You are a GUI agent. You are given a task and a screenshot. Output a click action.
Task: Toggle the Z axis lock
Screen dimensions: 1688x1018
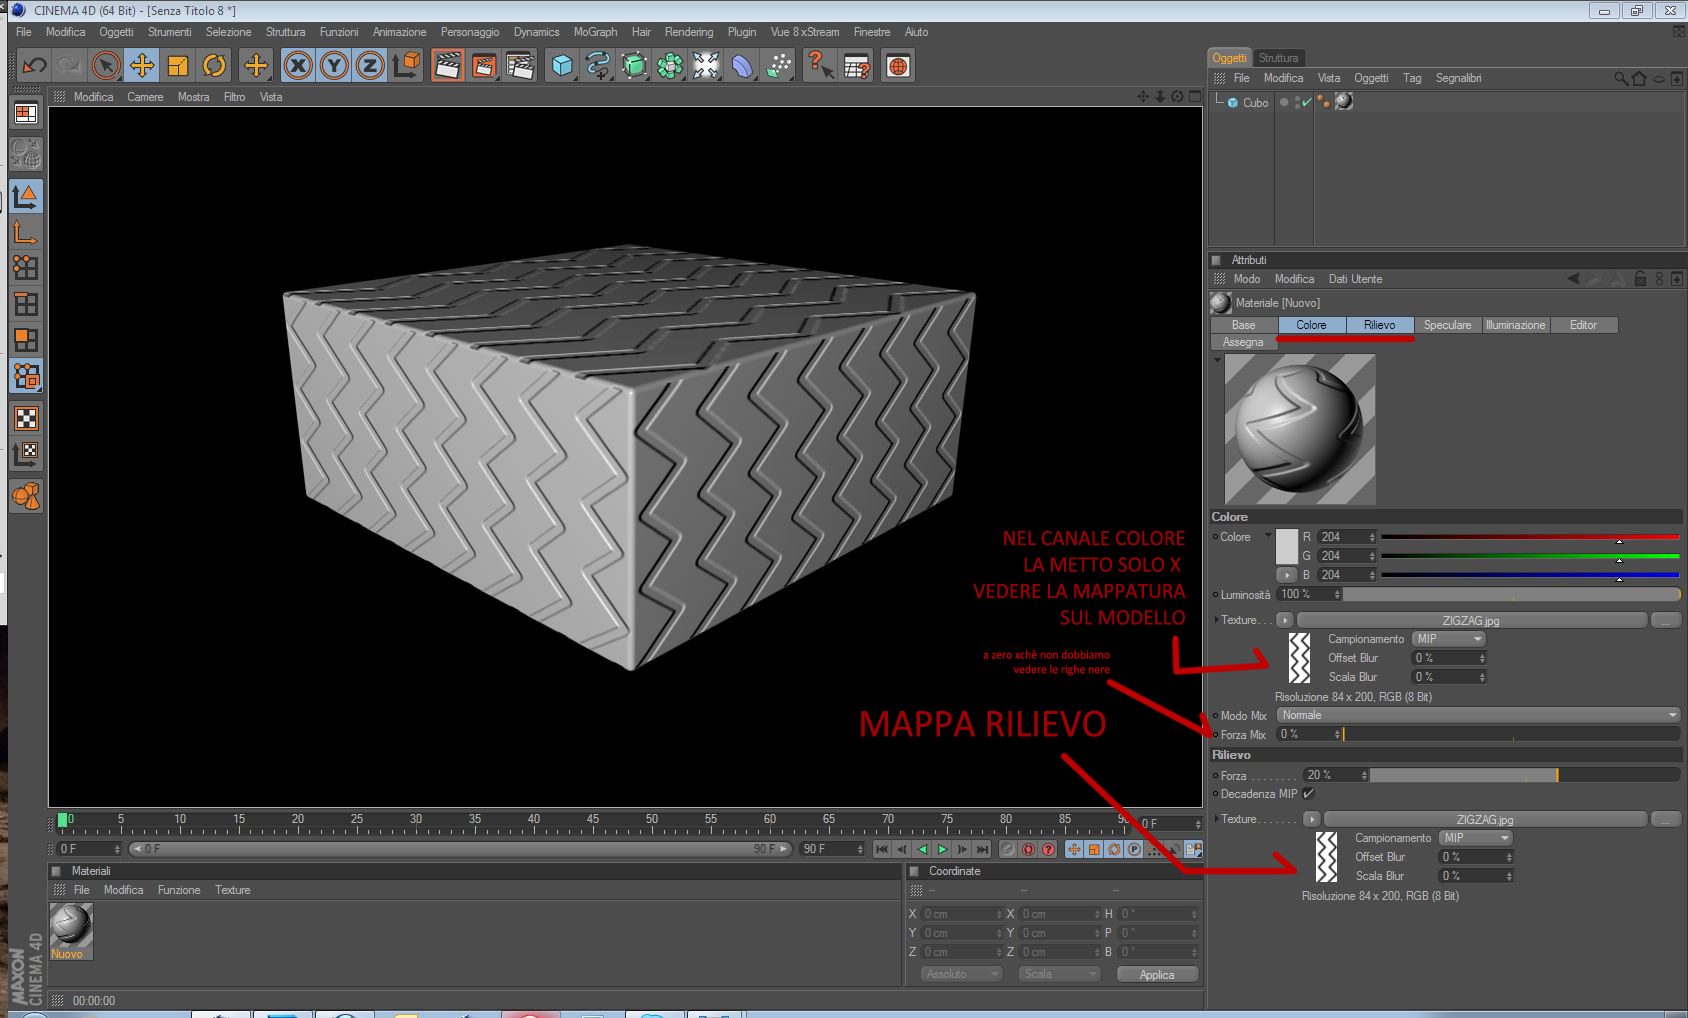369,66
